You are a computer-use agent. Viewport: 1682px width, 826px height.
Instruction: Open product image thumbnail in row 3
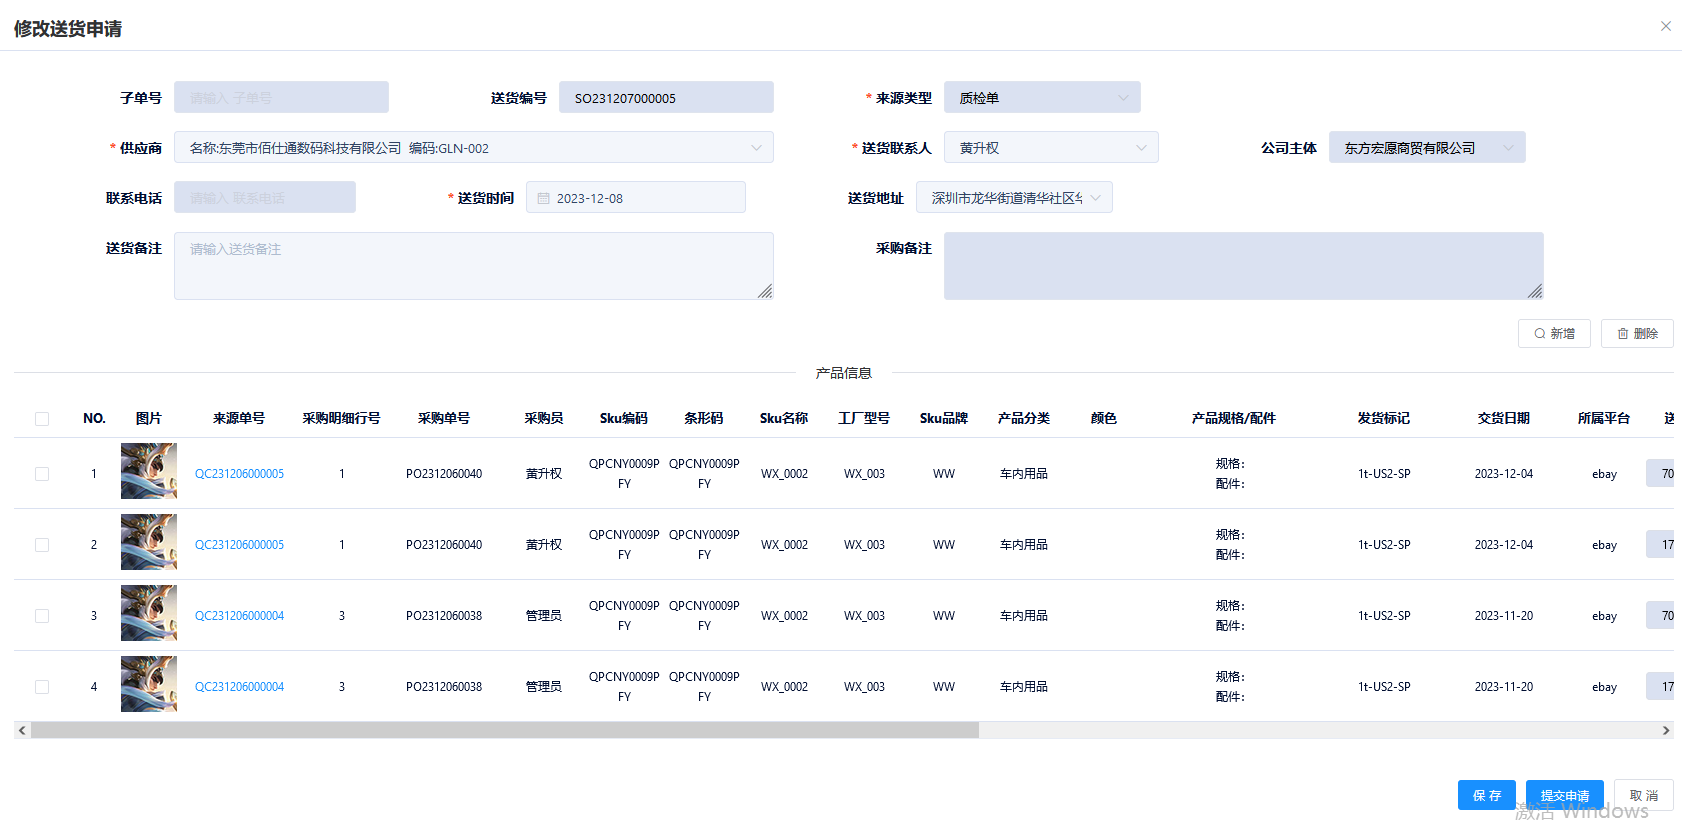coord(149,613)
